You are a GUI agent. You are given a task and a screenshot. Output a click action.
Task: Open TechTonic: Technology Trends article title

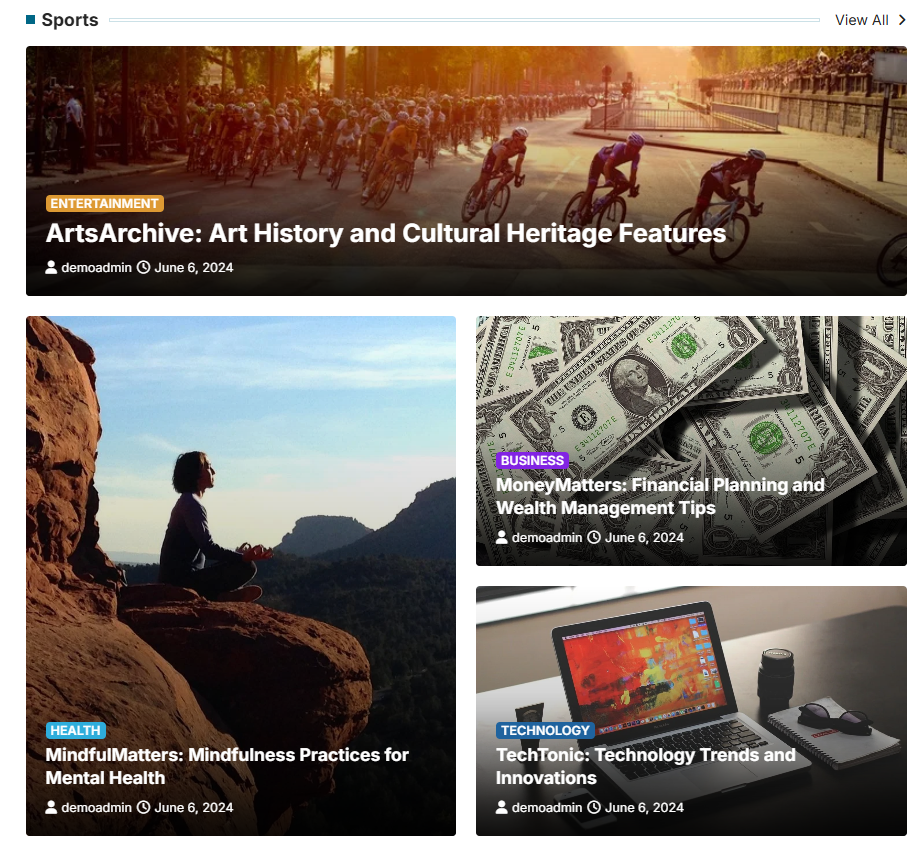[645, 766]
